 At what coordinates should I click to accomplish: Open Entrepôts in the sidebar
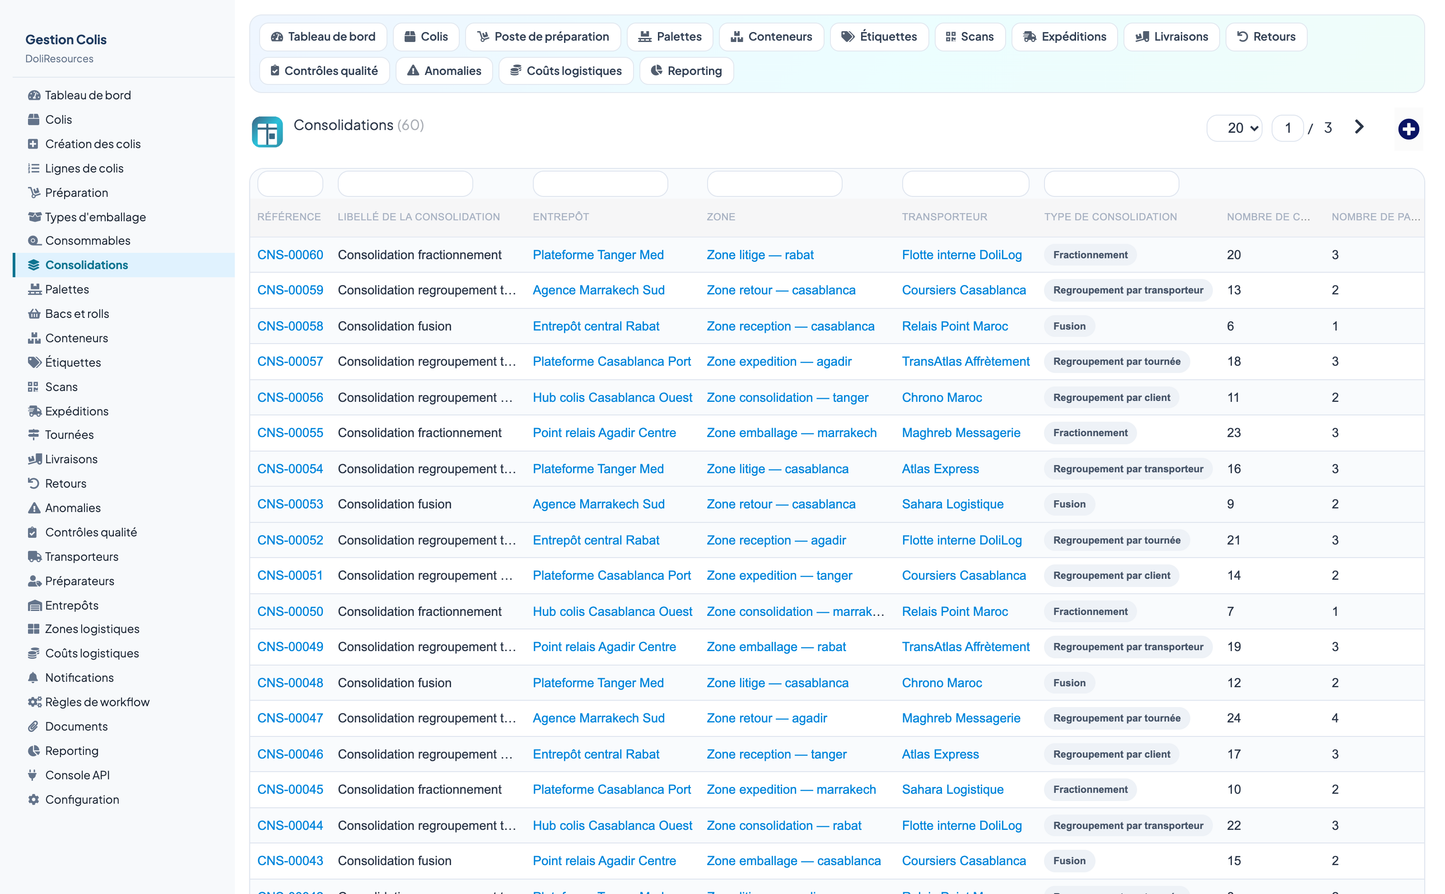pyautogui.click(x=72, y=606)
